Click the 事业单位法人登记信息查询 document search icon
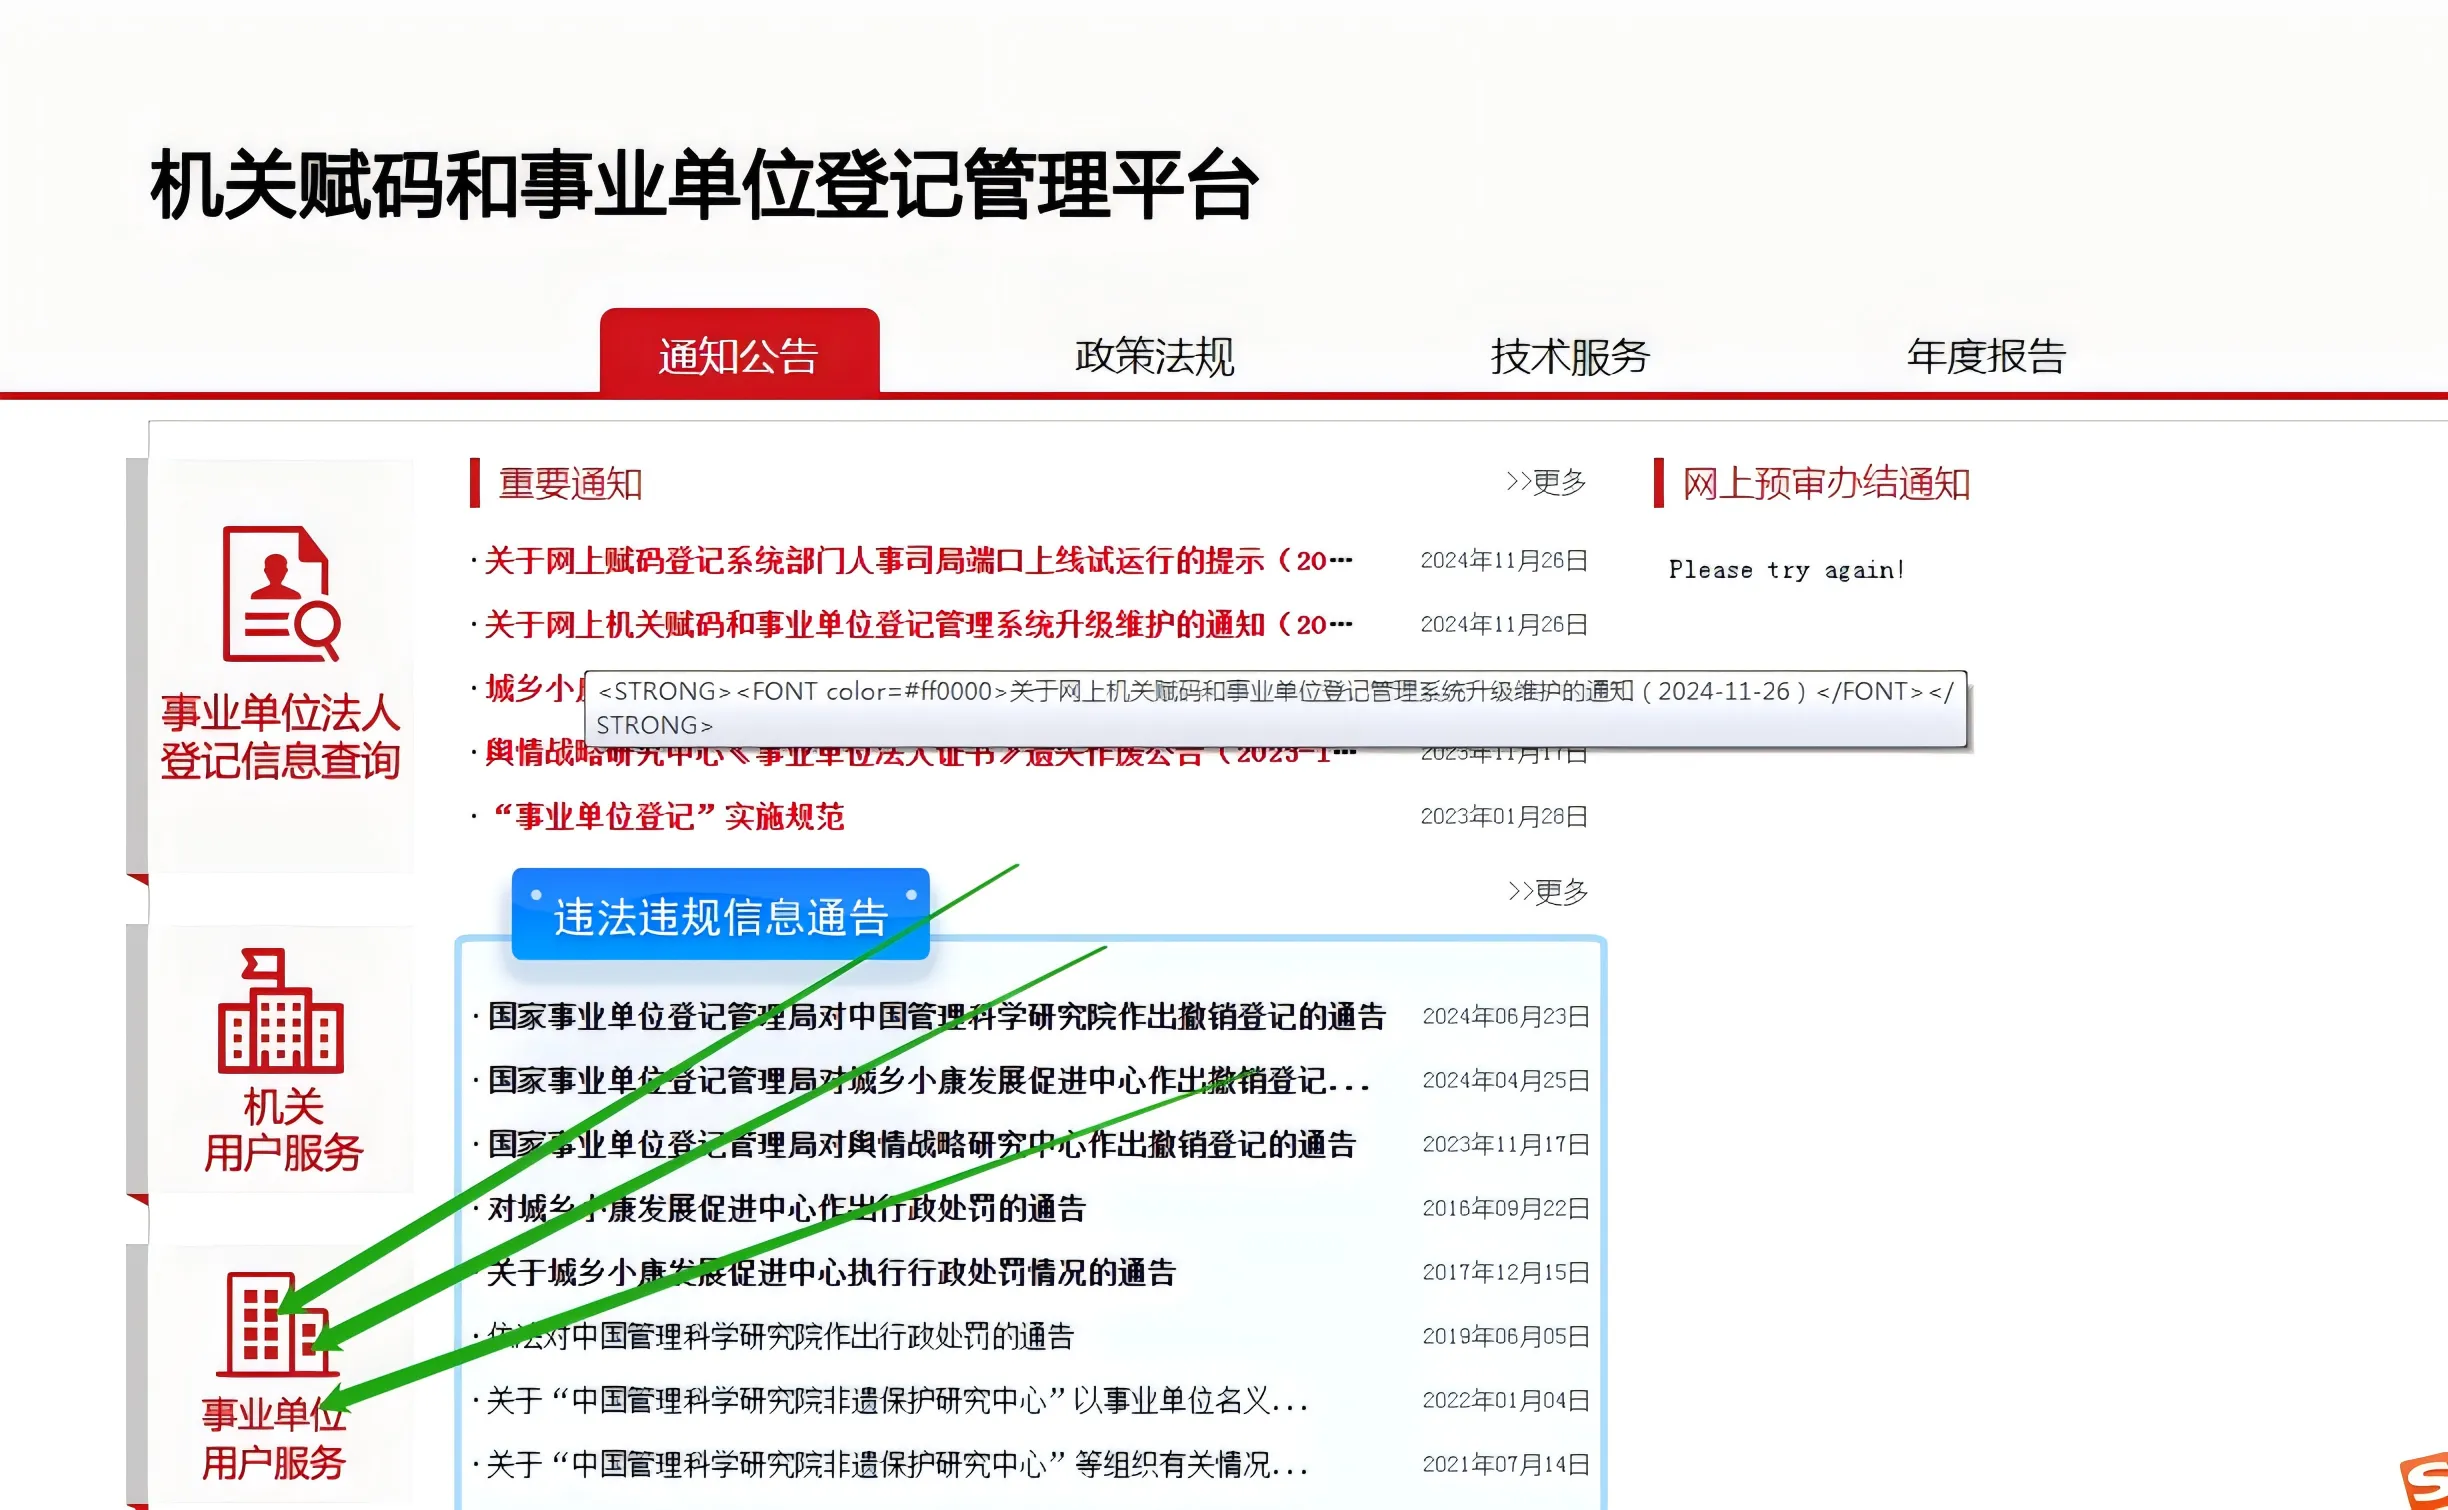This screenshot has height=1510, width=2448. [280, 594]
